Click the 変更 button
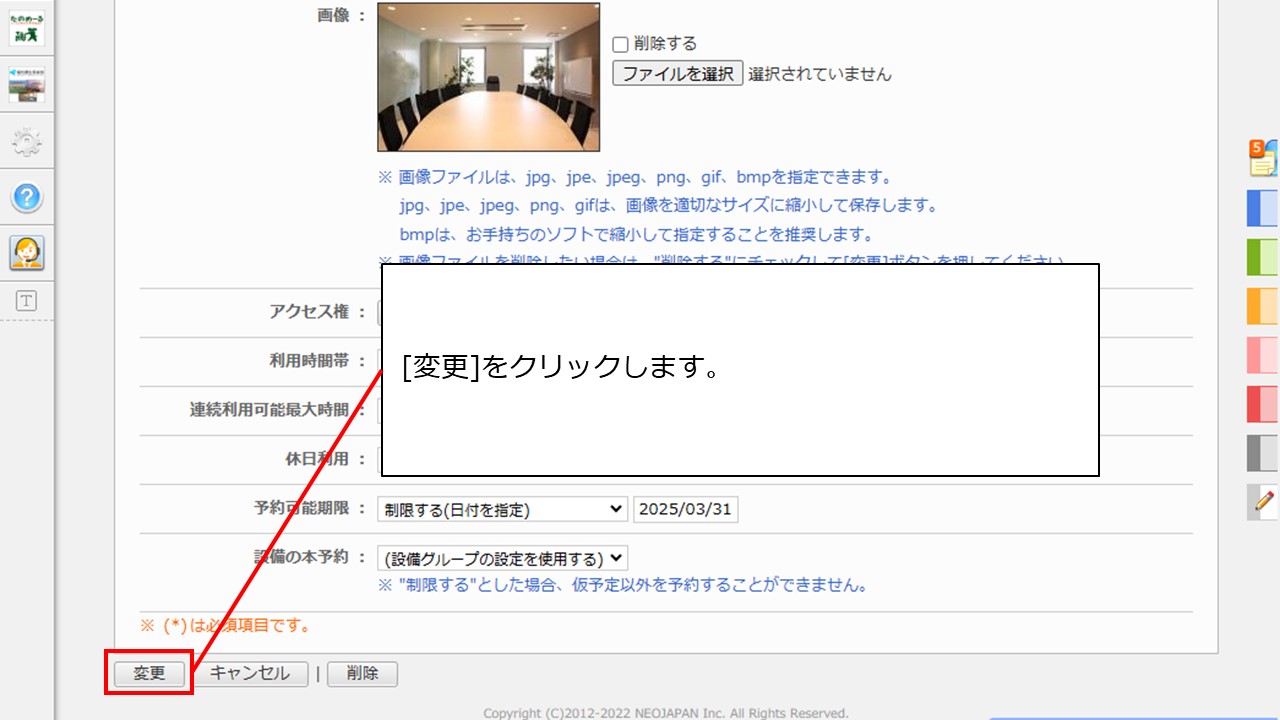This screenshot has height=720, width=1280. coord(149,674)
